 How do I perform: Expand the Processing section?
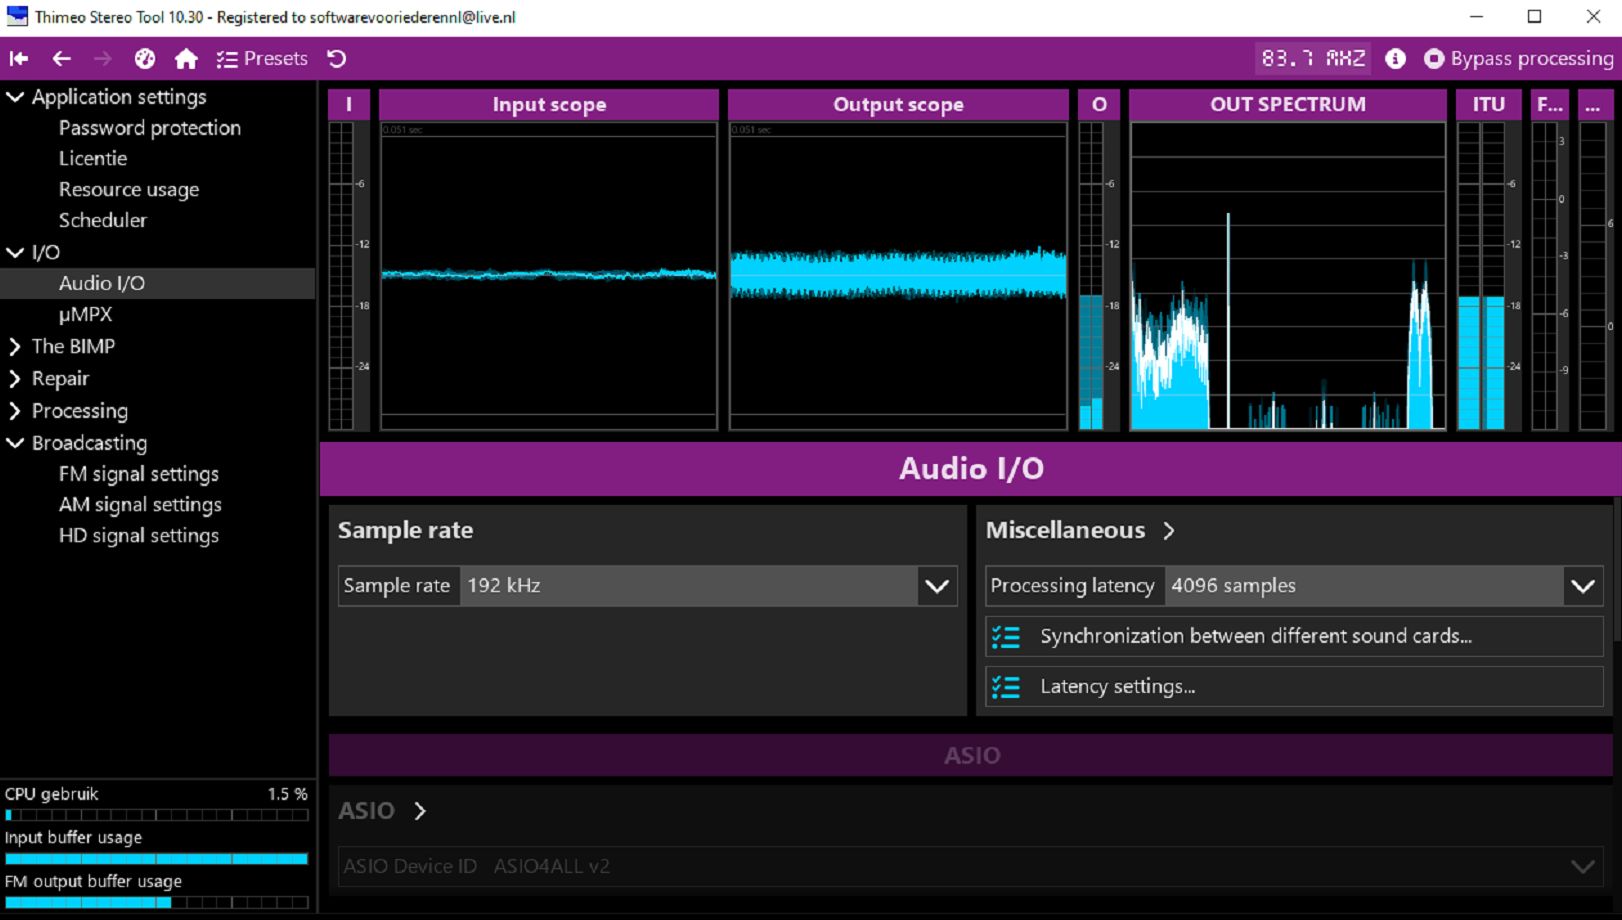[x=15, y=411]
